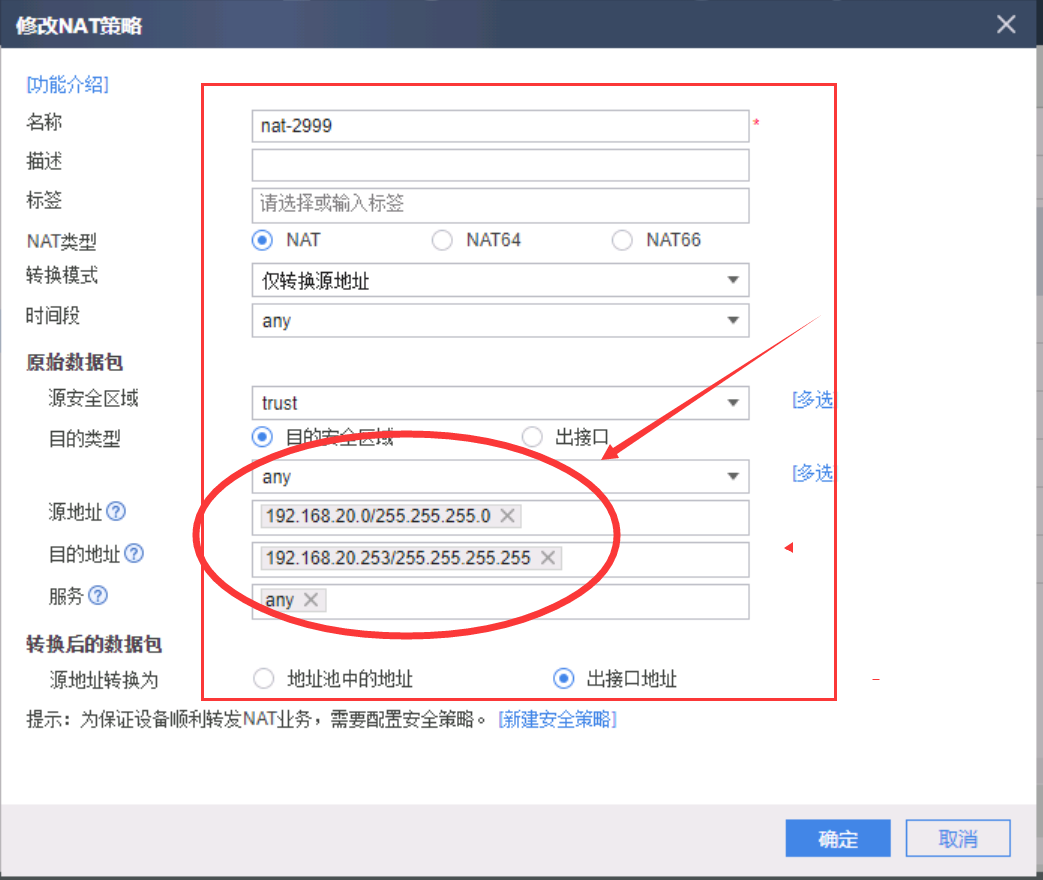Click the 新建安全策略 link

tap(557, 719)
